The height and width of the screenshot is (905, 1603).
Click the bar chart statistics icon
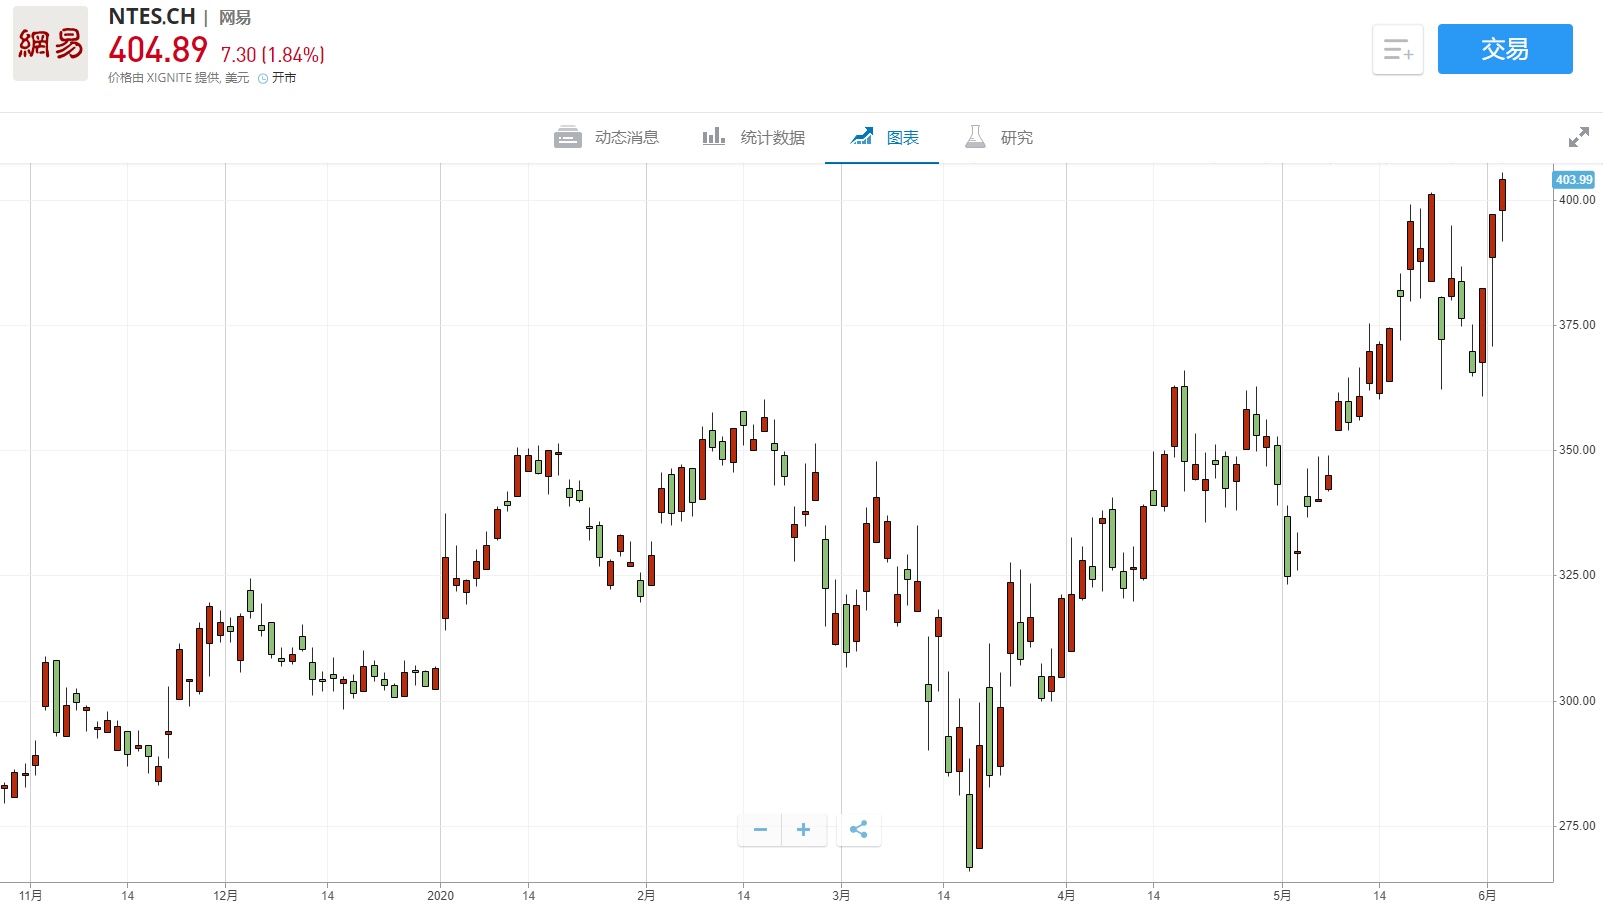(x=713, y=137)
